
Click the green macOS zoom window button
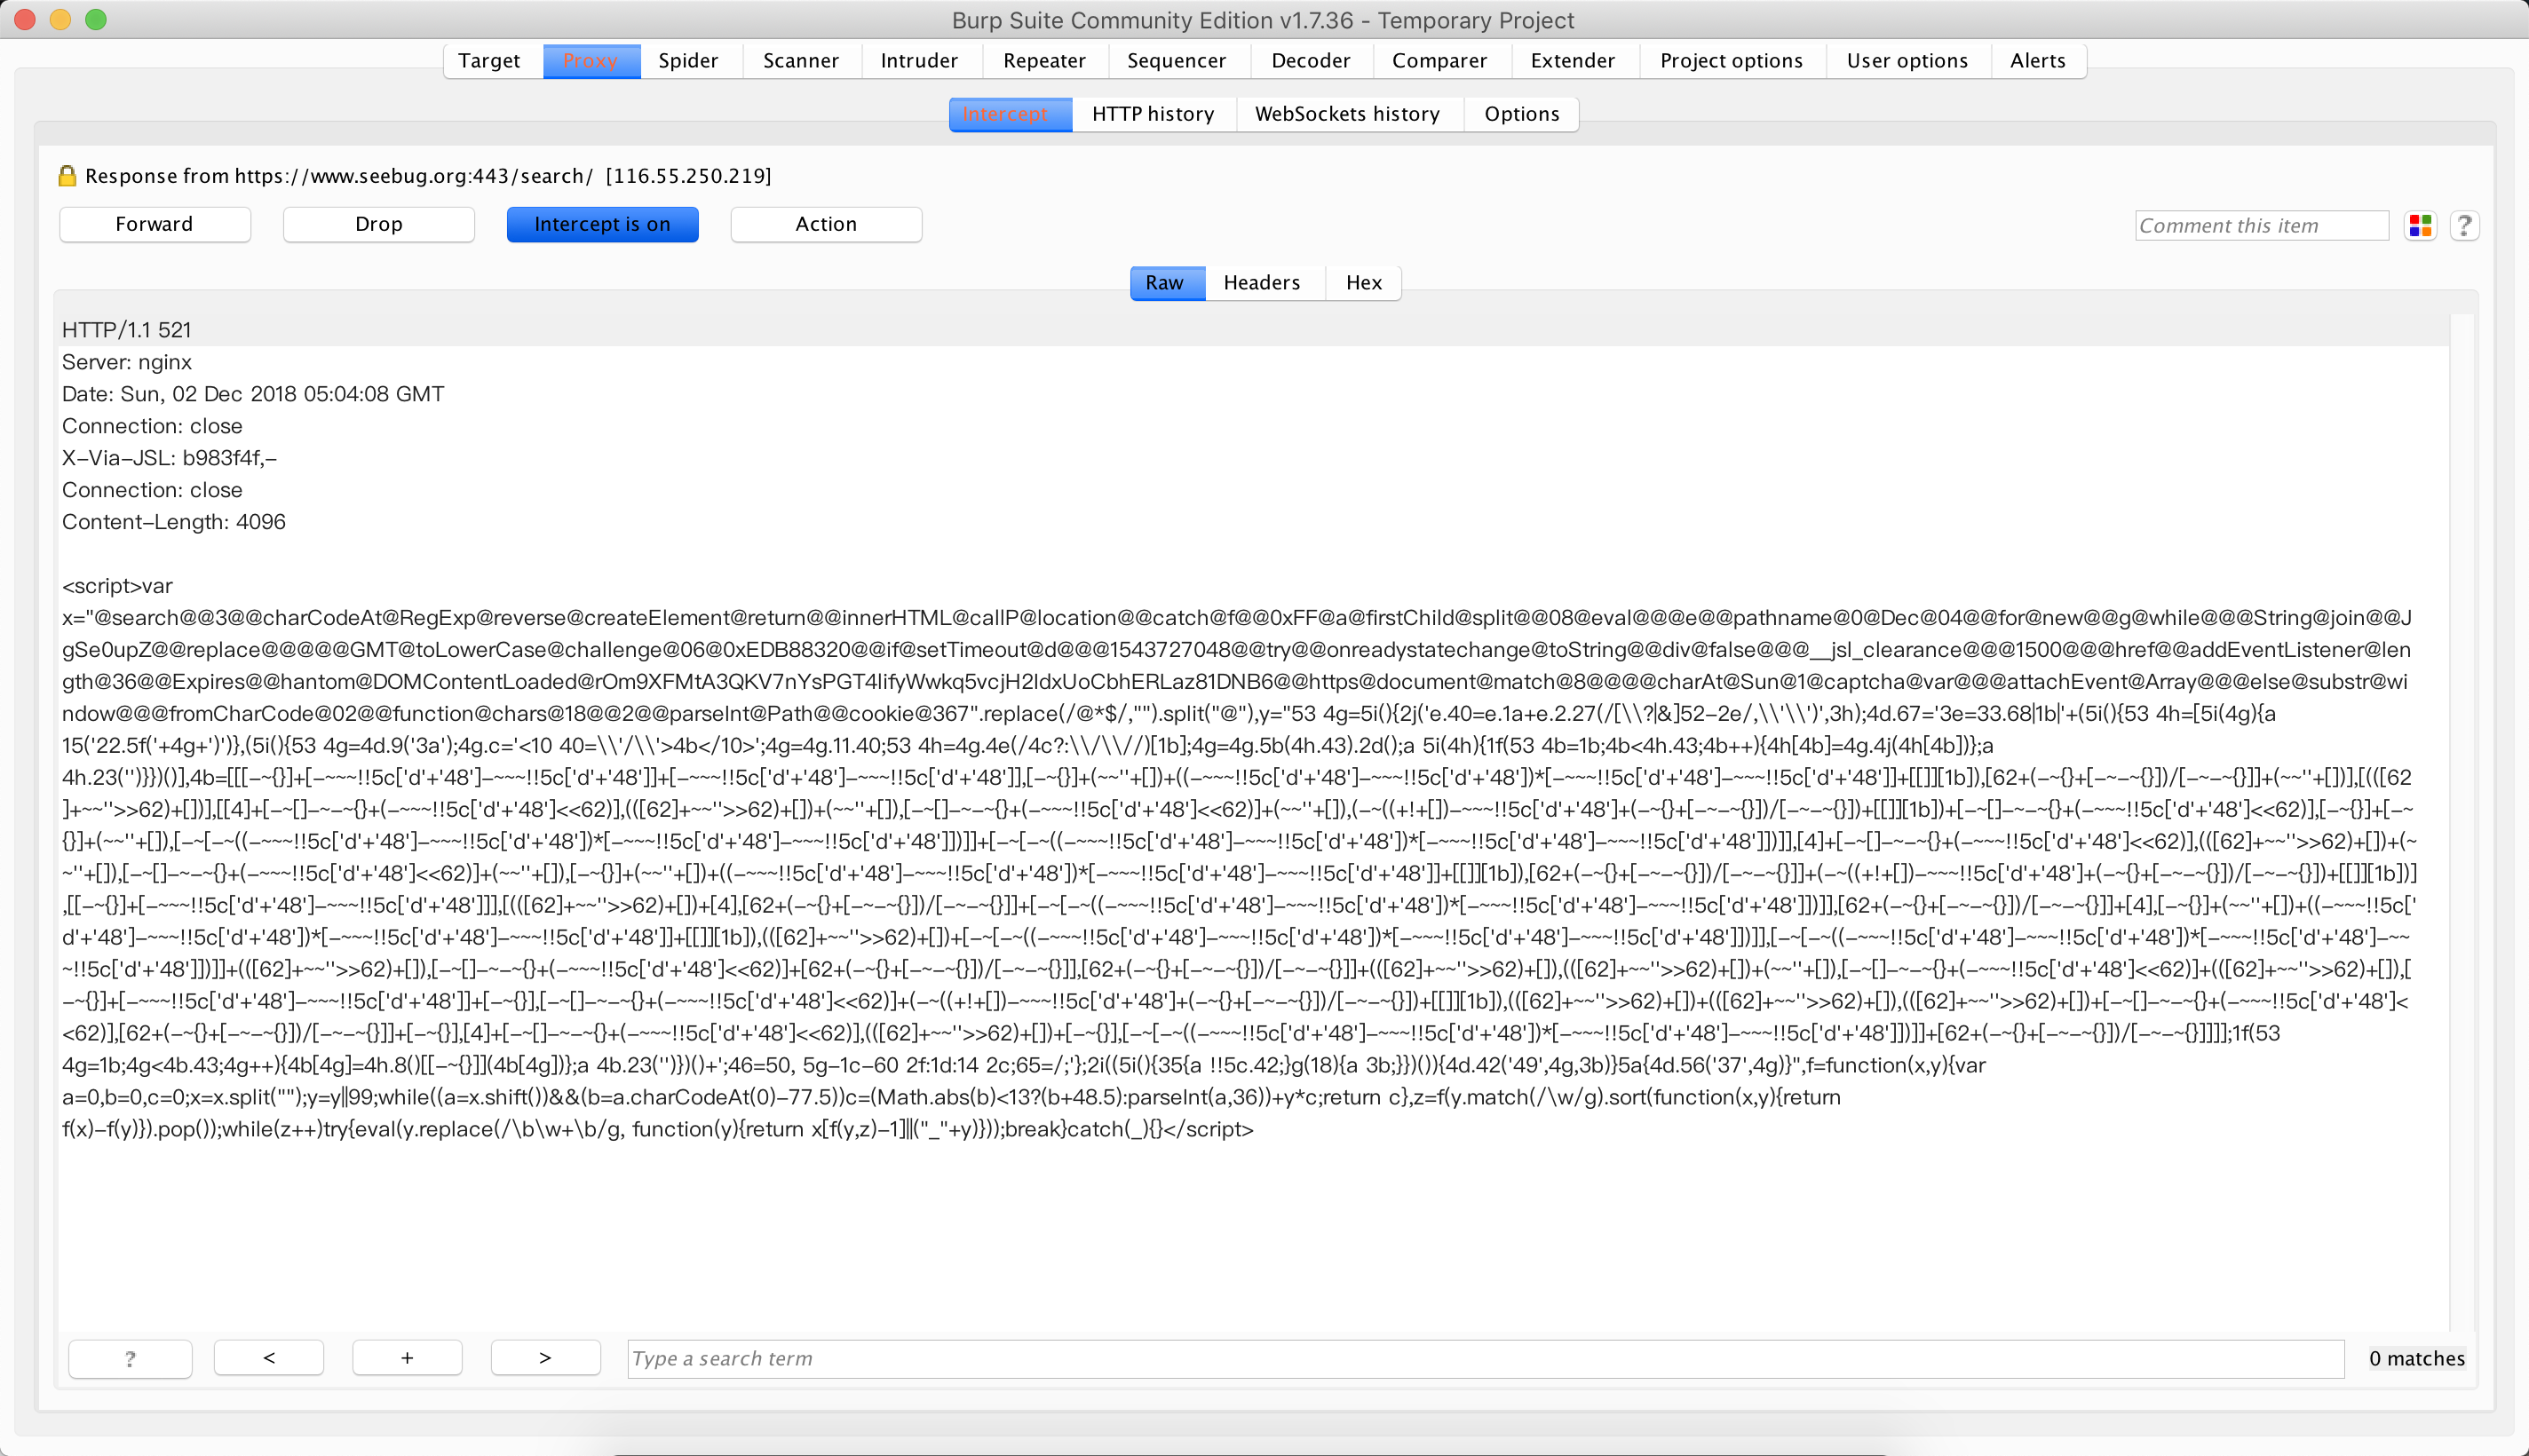[96, 19]
